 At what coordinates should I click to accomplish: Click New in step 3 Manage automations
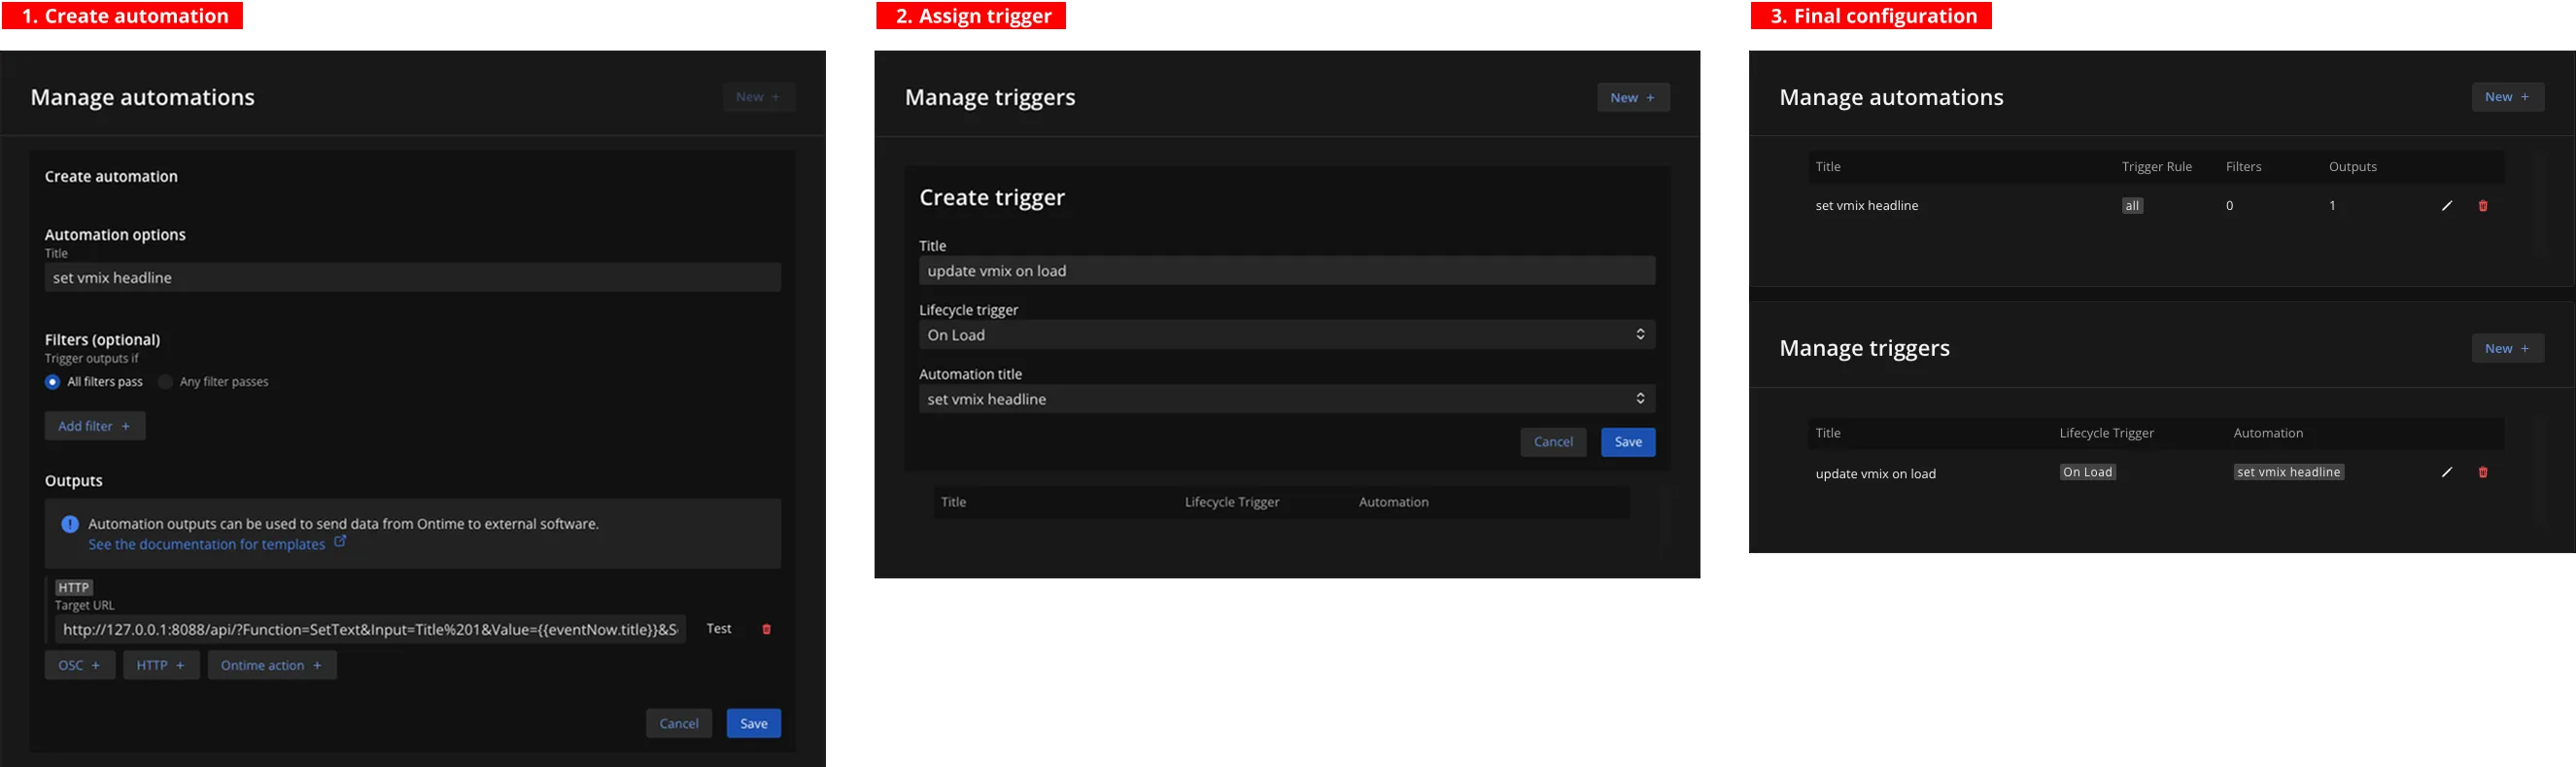coord(2508,97)
